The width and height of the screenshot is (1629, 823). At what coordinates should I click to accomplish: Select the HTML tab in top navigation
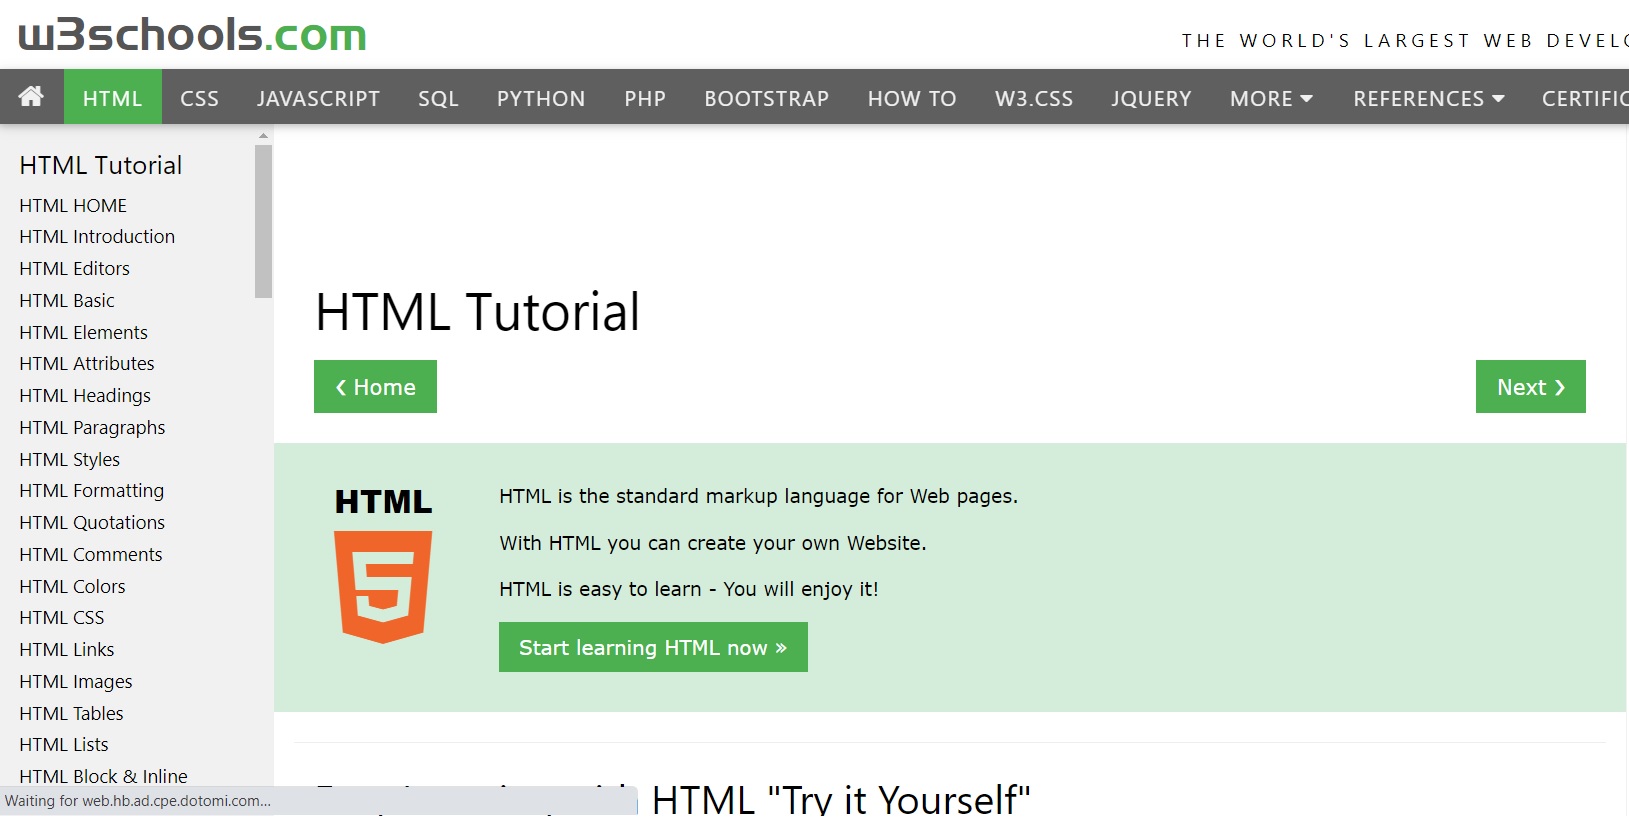(113, 98)
